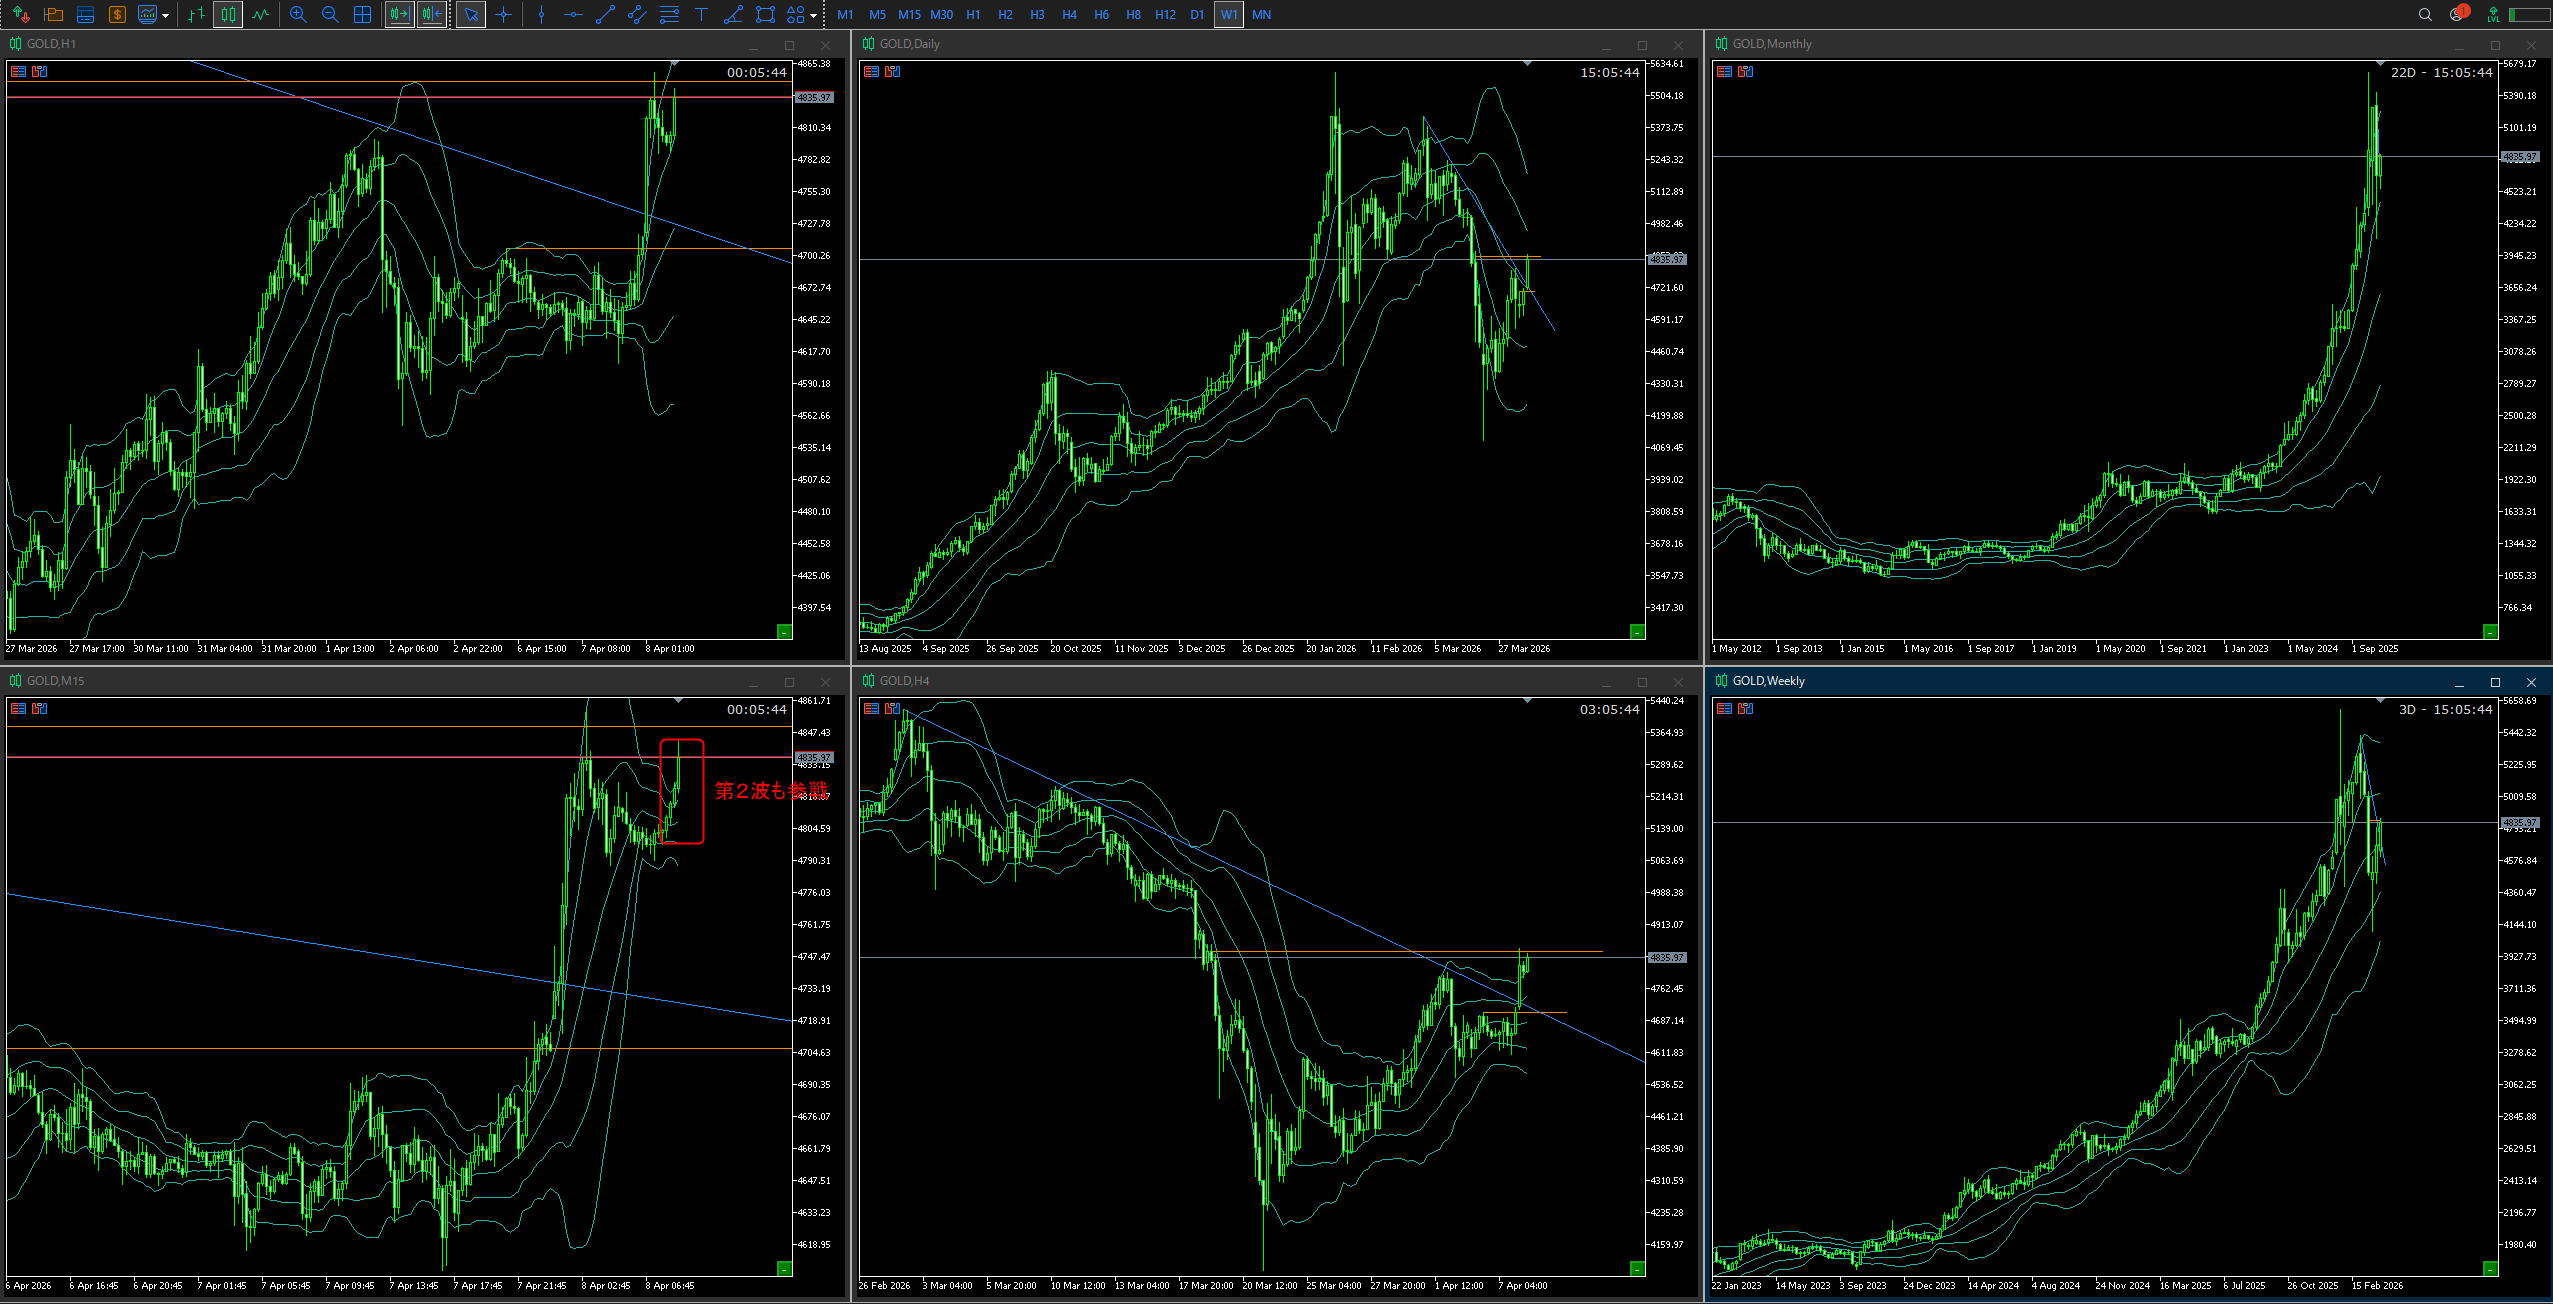
Task: Select the D1 timeframe button
Action: point(1197,14)
